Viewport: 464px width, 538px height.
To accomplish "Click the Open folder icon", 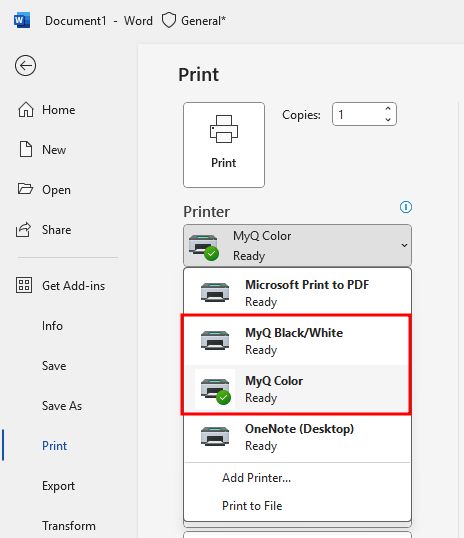I will click(25, 189).
